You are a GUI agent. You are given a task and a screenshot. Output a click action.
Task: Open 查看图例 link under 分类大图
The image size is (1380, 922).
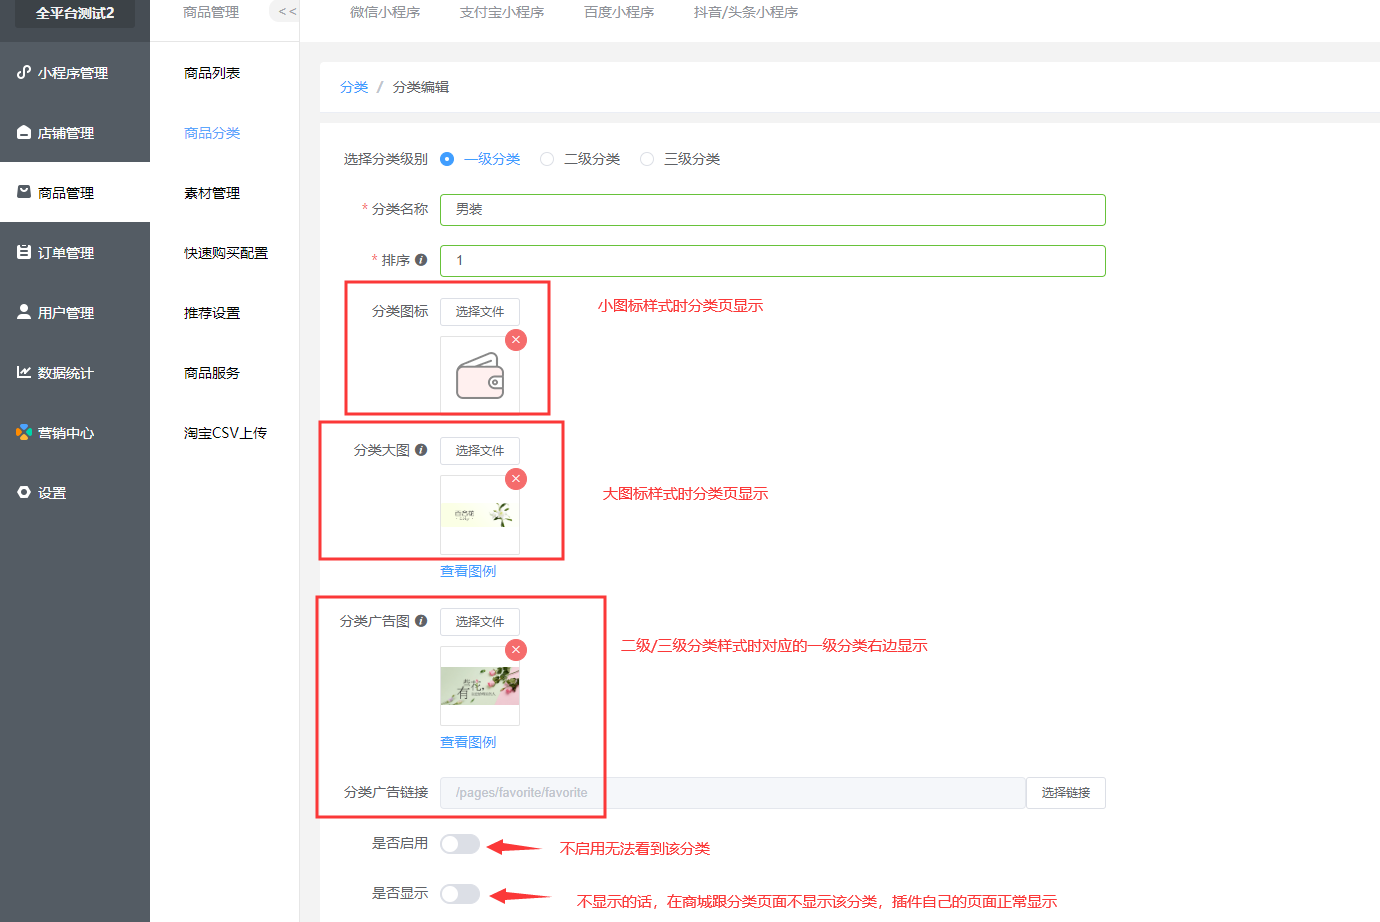point(468,571)
